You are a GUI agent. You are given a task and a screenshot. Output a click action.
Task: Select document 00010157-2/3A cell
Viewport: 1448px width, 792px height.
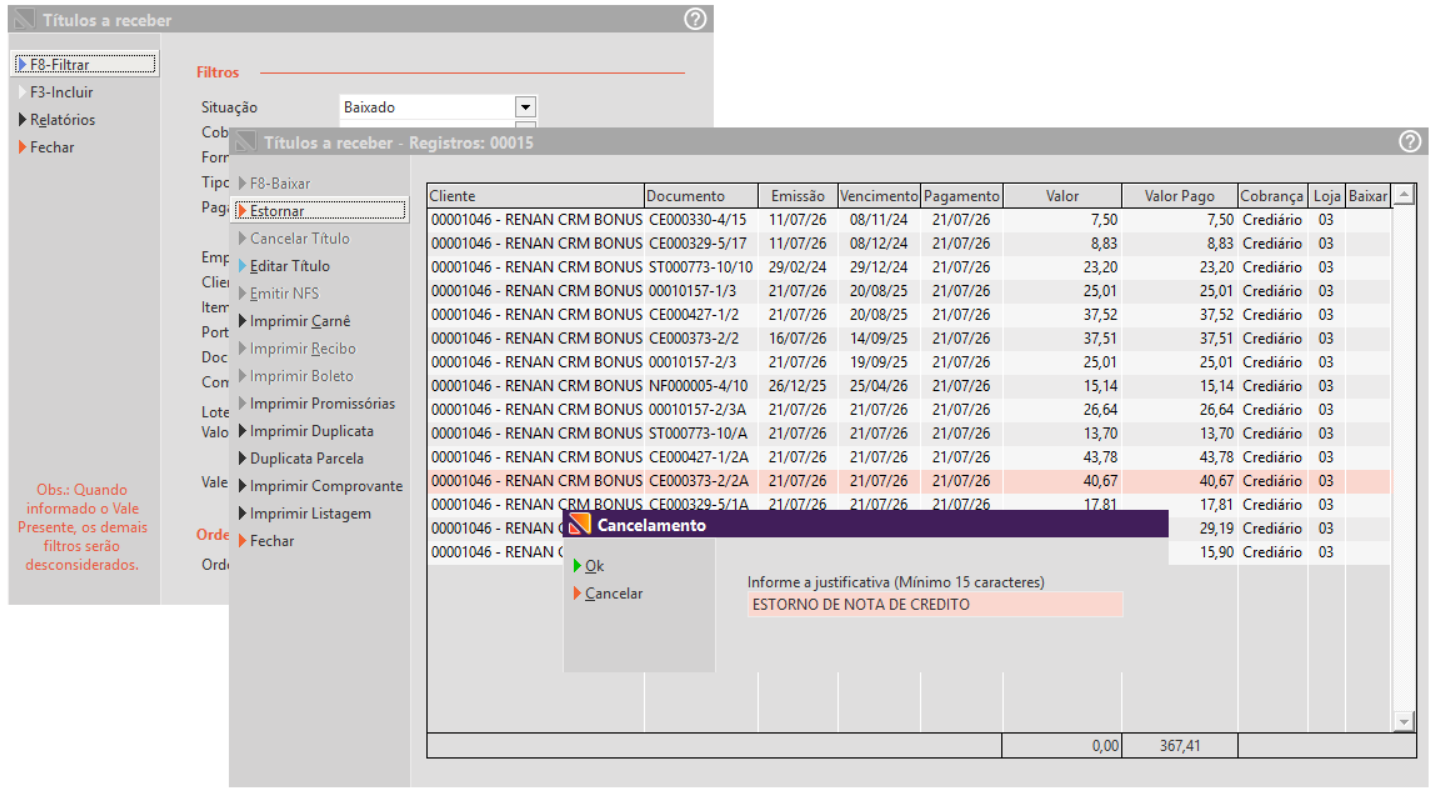coord(700,410)
